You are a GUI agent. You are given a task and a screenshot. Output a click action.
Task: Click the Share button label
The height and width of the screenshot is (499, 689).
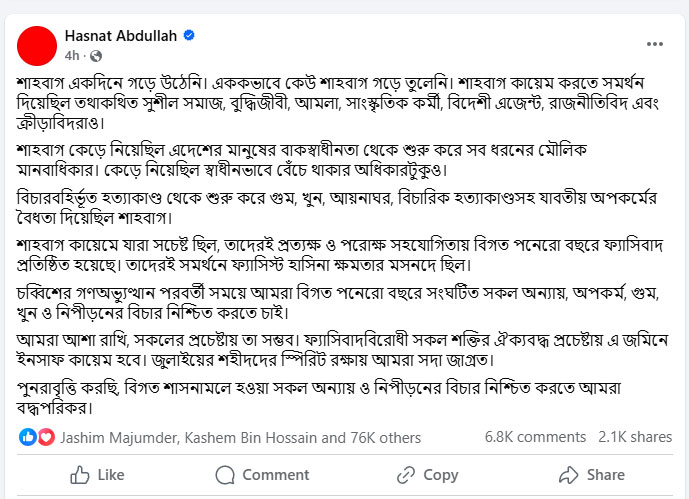(x=606, y=475)
